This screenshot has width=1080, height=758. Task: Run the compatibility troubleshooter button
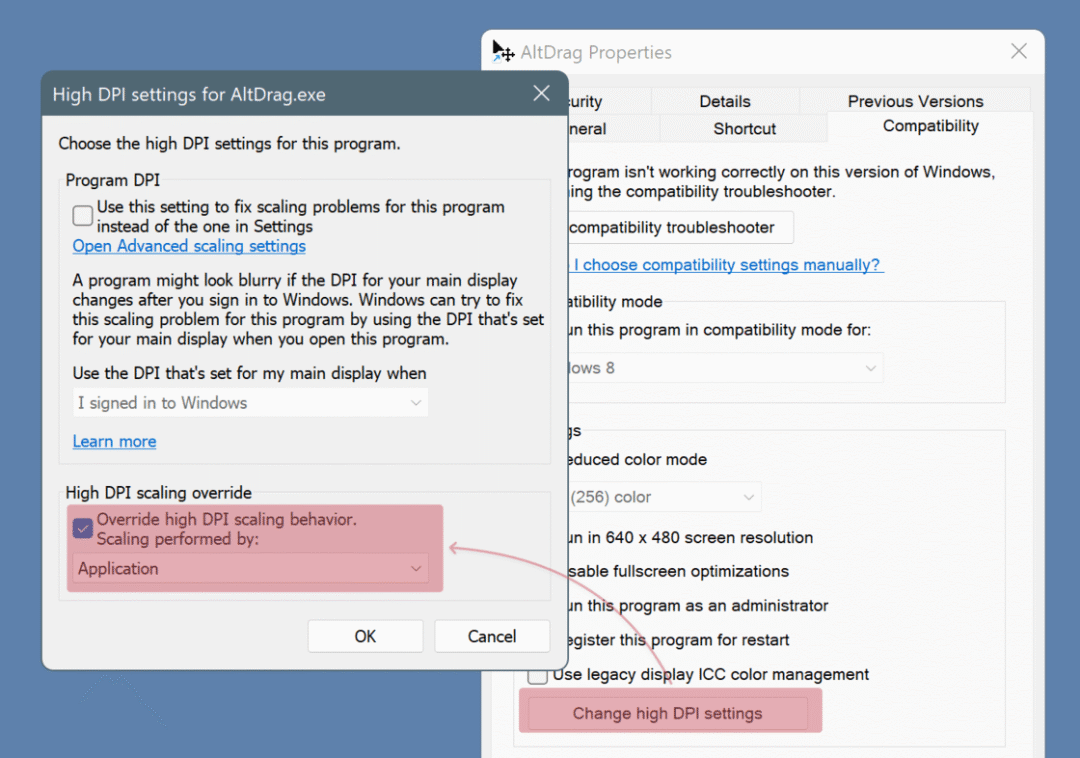681,227
